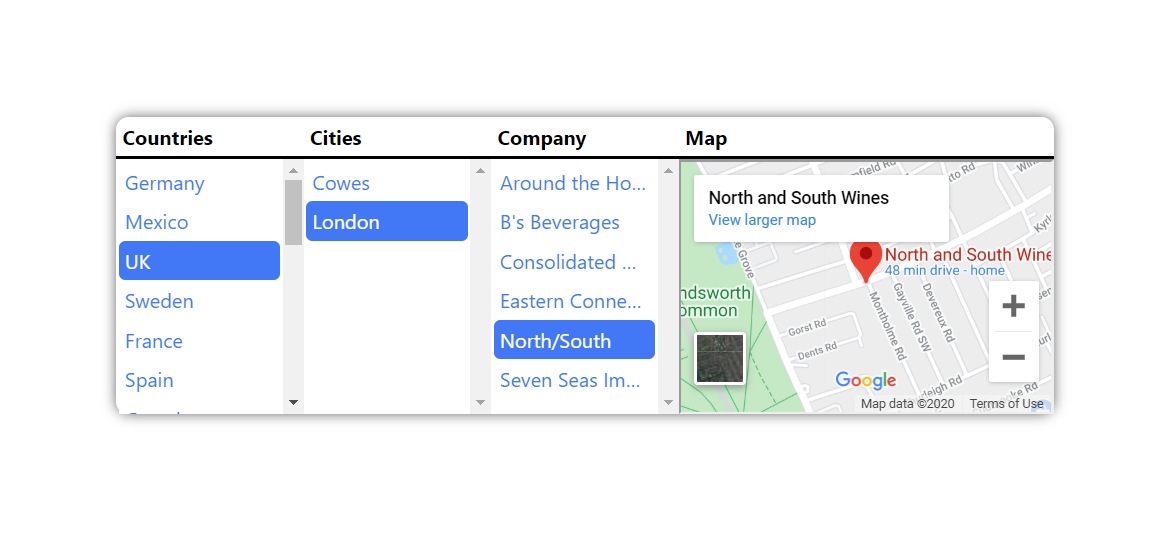Pick France in countries column
1160x552 pixels.
(154, 341)
